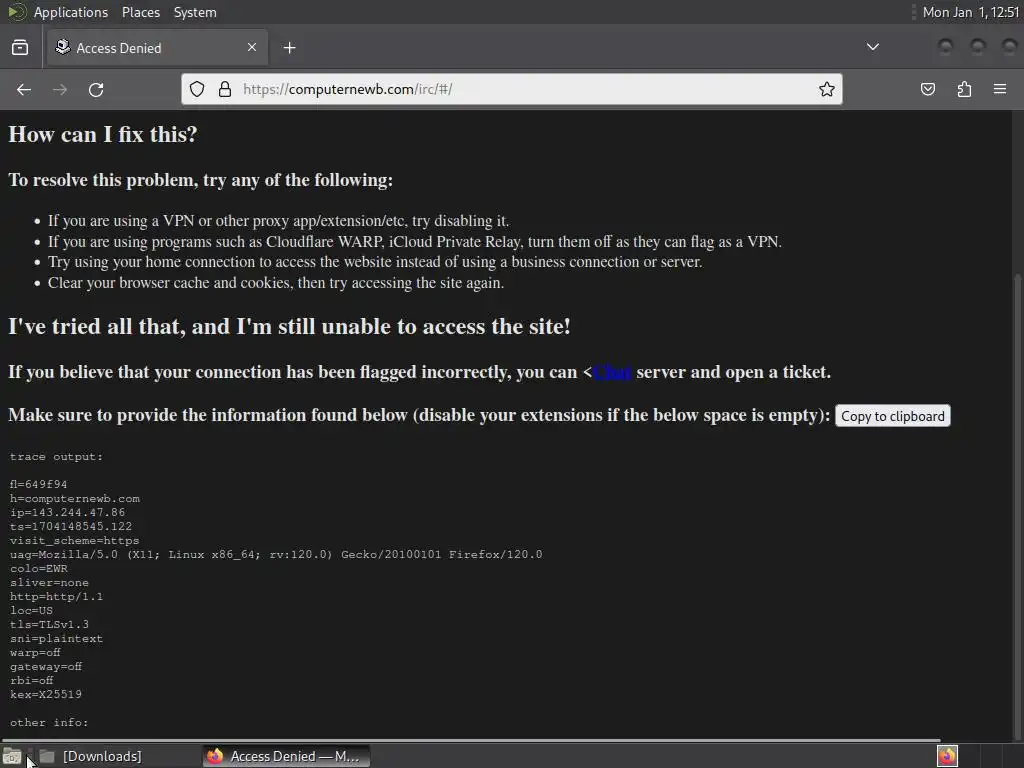Expand the list all tabs chevron
The image size is (1024, 768).
pyautogui.click(x=872, y=47)
